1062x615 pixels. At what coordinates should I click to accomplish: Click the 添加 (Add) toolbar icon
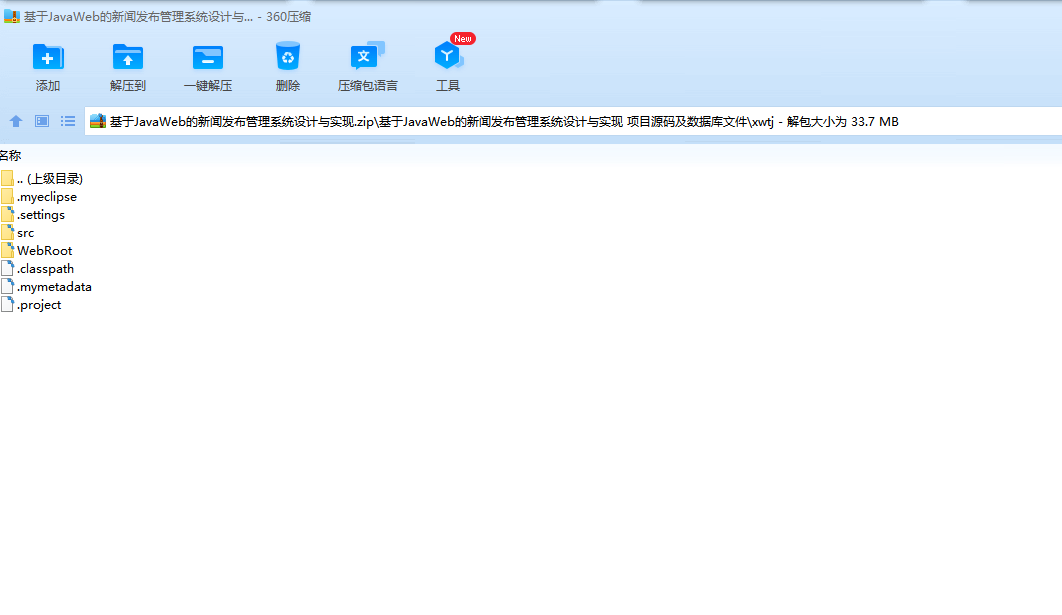click(47, 58)
